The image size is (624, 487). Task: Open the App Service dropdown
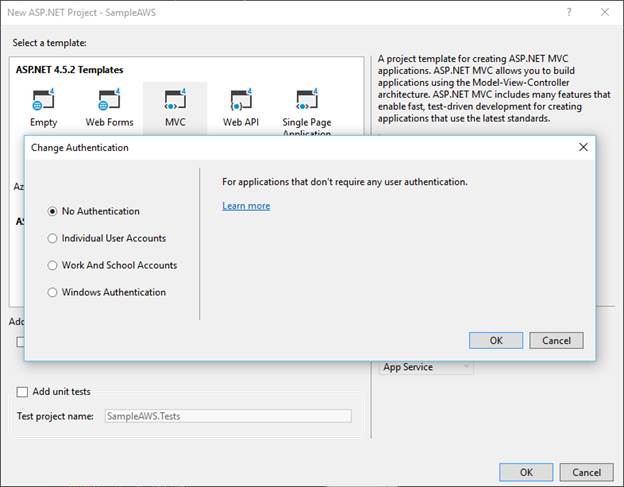[x=426, y=367]
